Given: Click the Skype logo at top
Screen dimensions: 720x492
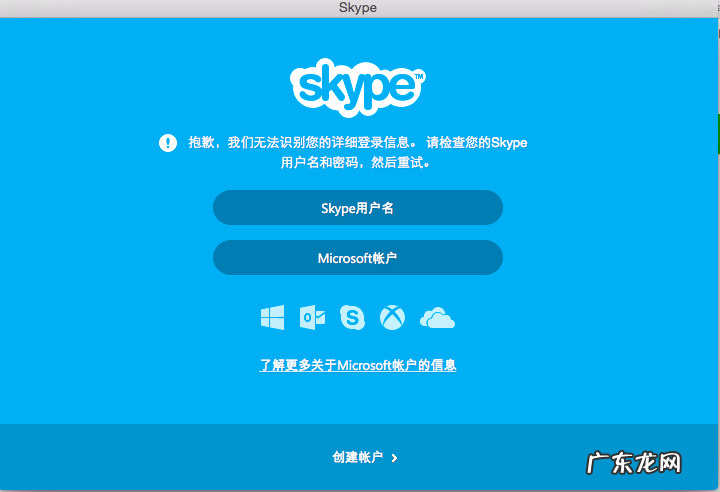Looking at the screenshot, I should point(358,87).
